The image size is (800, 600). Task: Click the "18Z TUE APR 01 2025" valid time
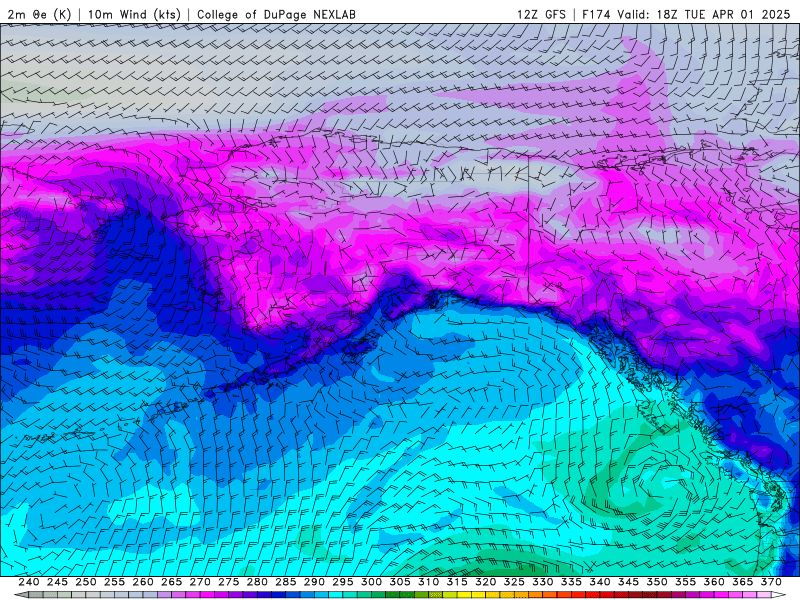pos(723,14)
